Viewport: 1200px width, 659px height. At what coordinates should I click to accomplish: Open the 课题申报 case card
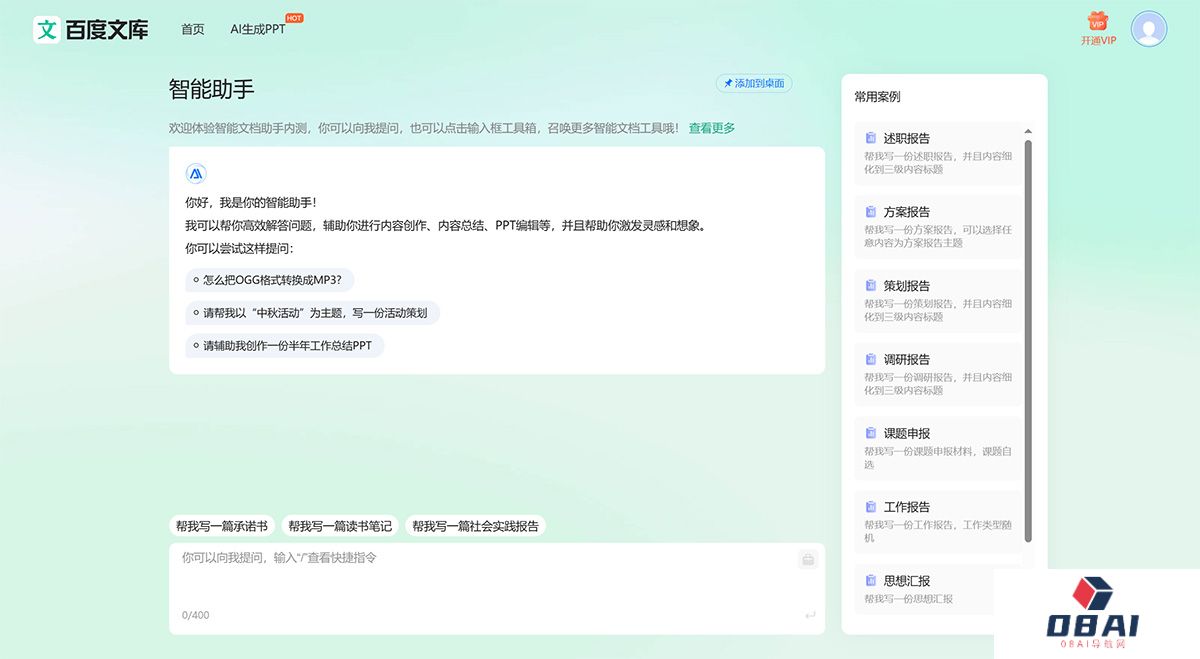pyautogui.click(x=938, y=448)
